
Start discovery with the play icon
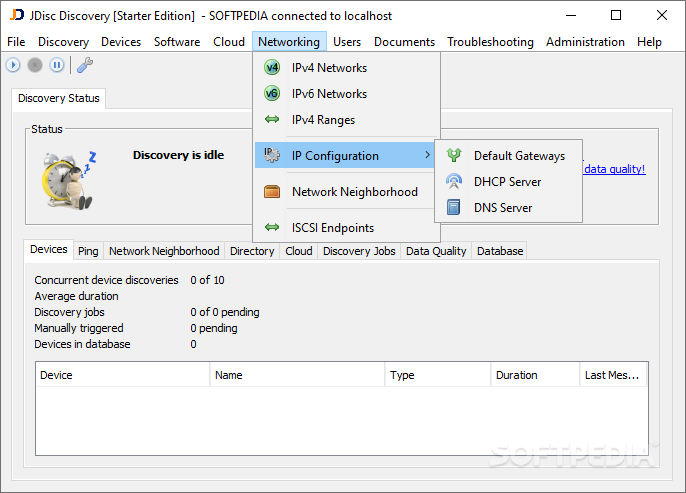click(13, 65)
